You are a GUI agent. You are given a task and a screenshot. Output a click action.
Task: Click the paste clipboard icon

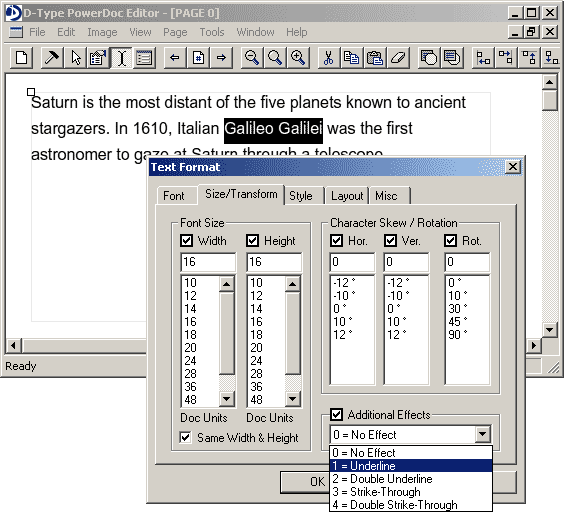pyautogui.click(x=374, y=58)
